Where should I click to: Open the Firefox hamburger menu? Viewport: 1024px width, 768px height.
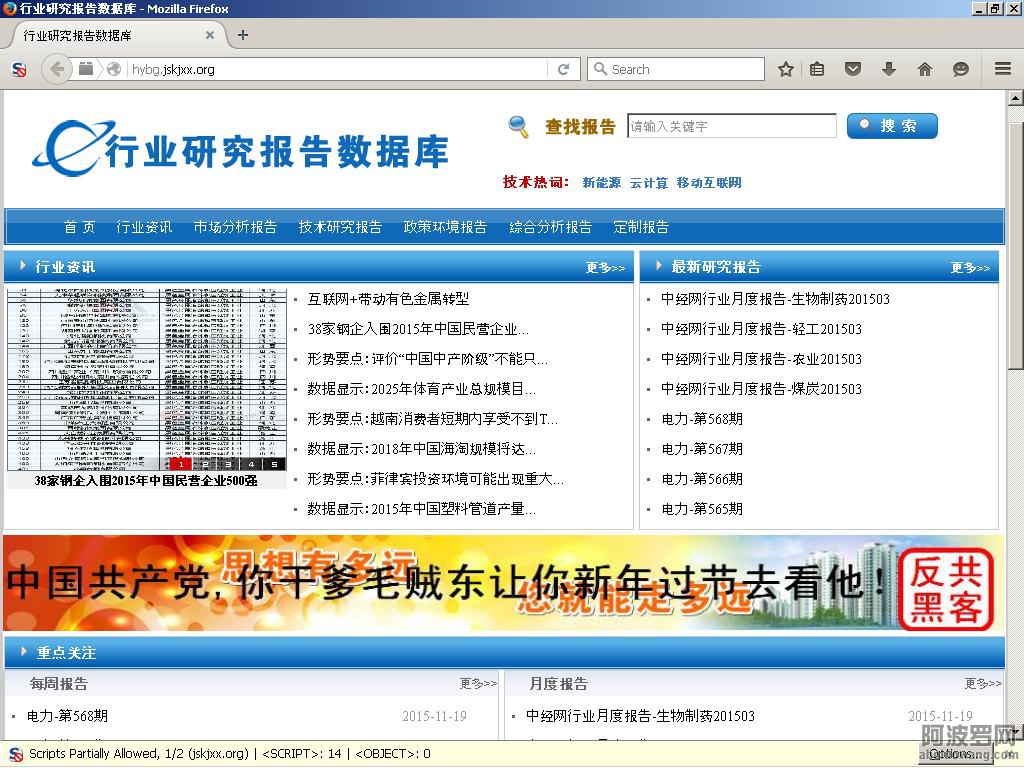click(1002, 69)
